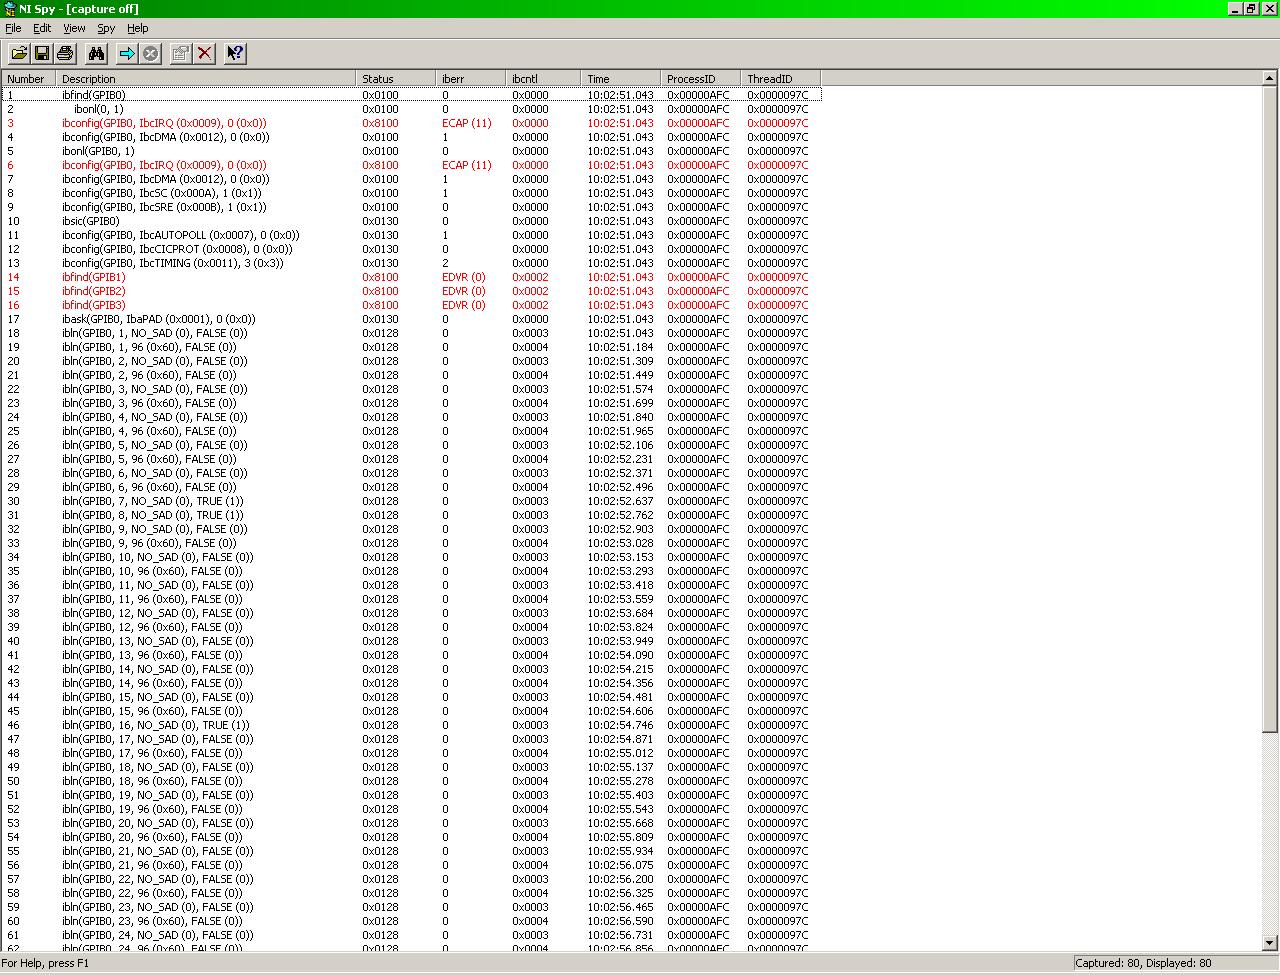
Task: Click the context Help pointer icon
Action: click(235, 53)
